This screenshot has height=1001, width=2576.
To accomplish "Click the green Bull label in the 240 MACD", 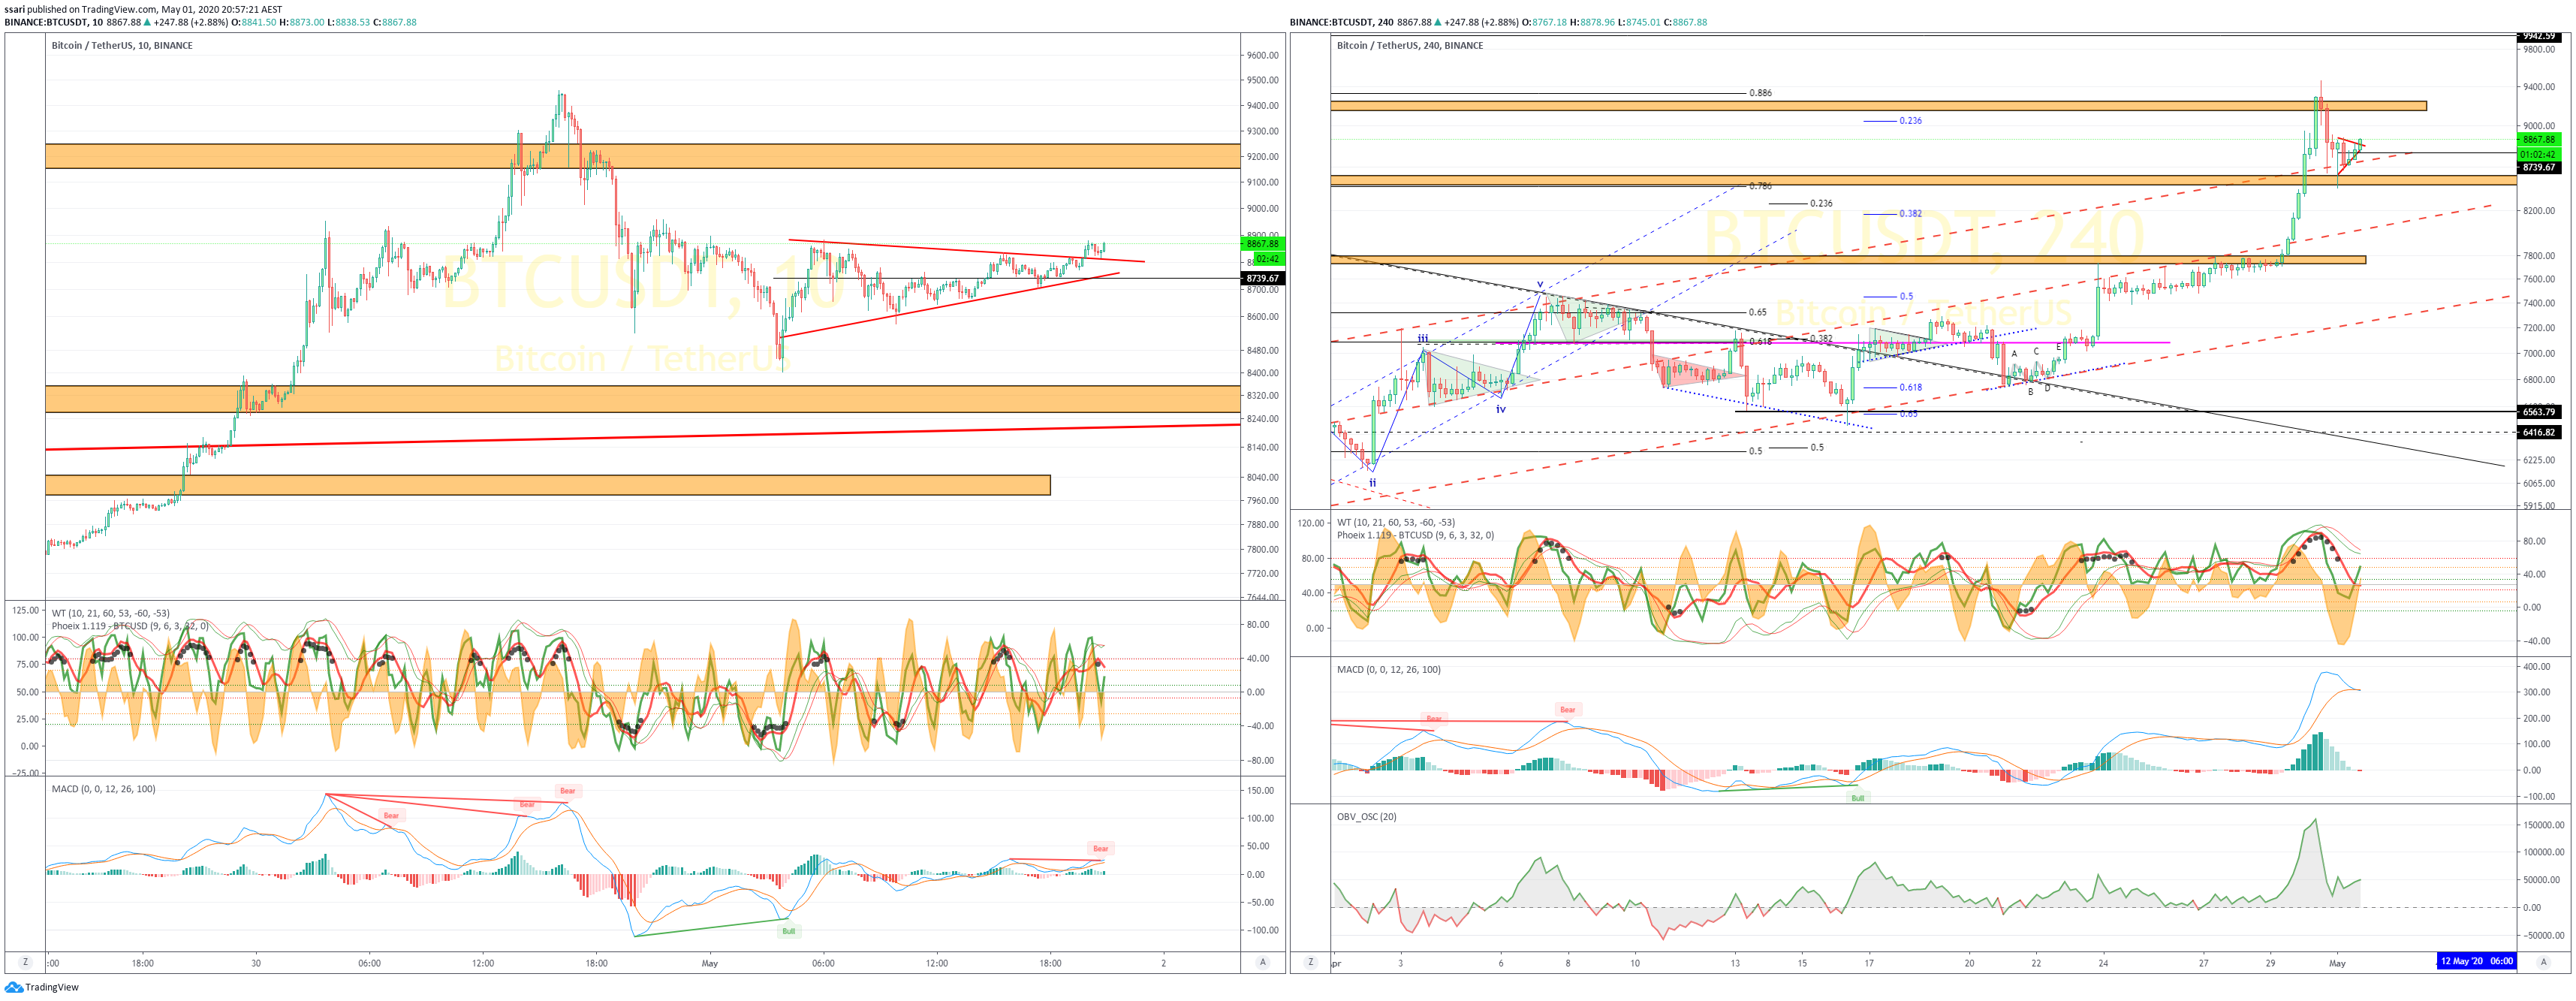I will 1858,798.
